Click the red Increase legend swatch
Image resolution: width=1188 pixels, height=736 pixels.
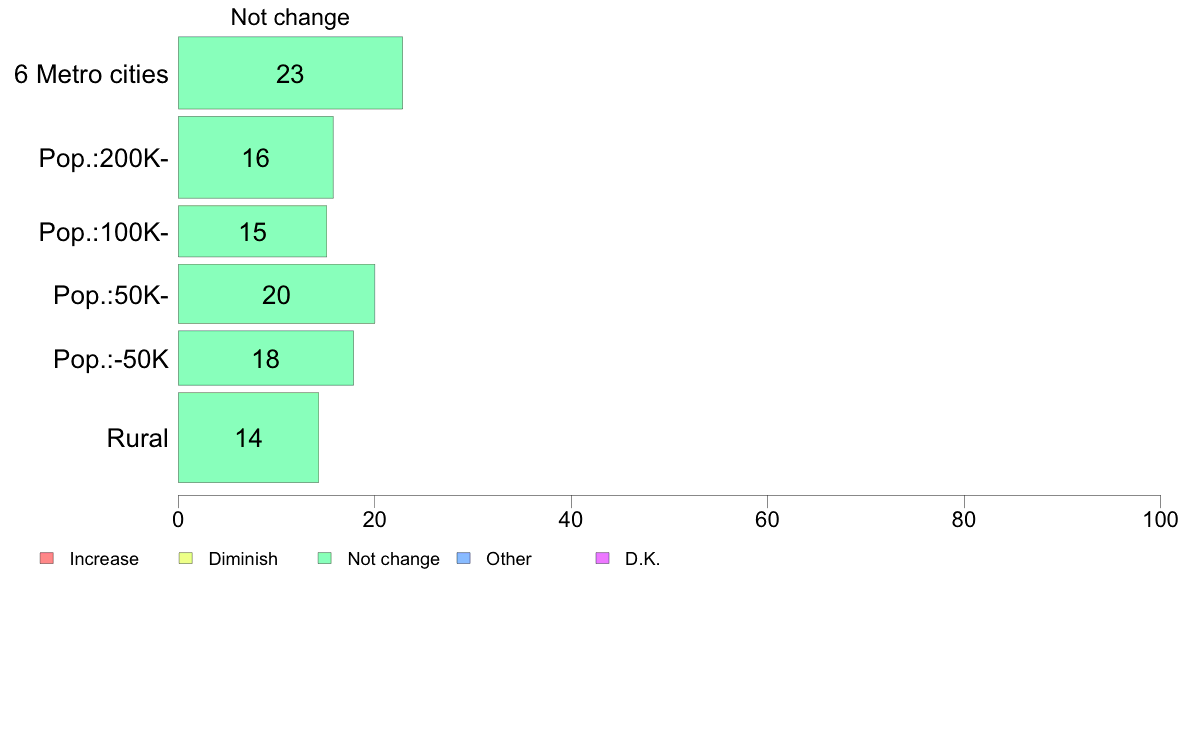[47, 559]
